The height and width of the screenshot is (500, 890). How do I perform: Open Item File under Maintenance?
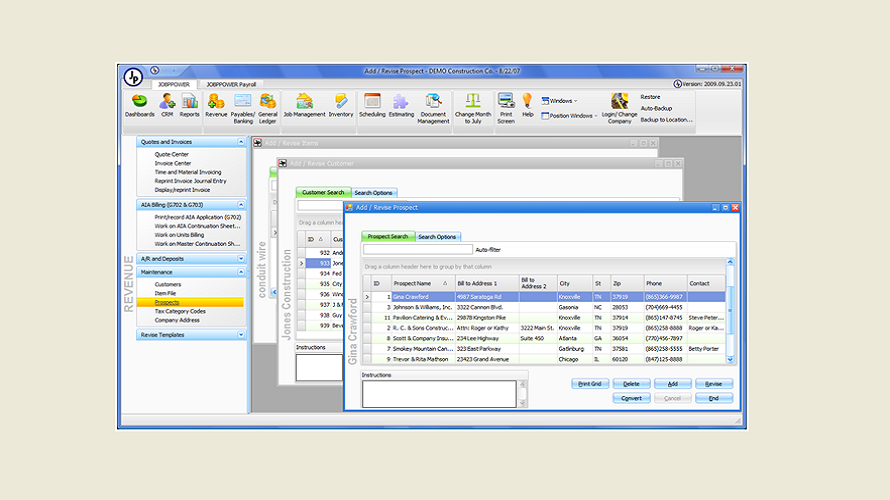click(x=165, y=293)
